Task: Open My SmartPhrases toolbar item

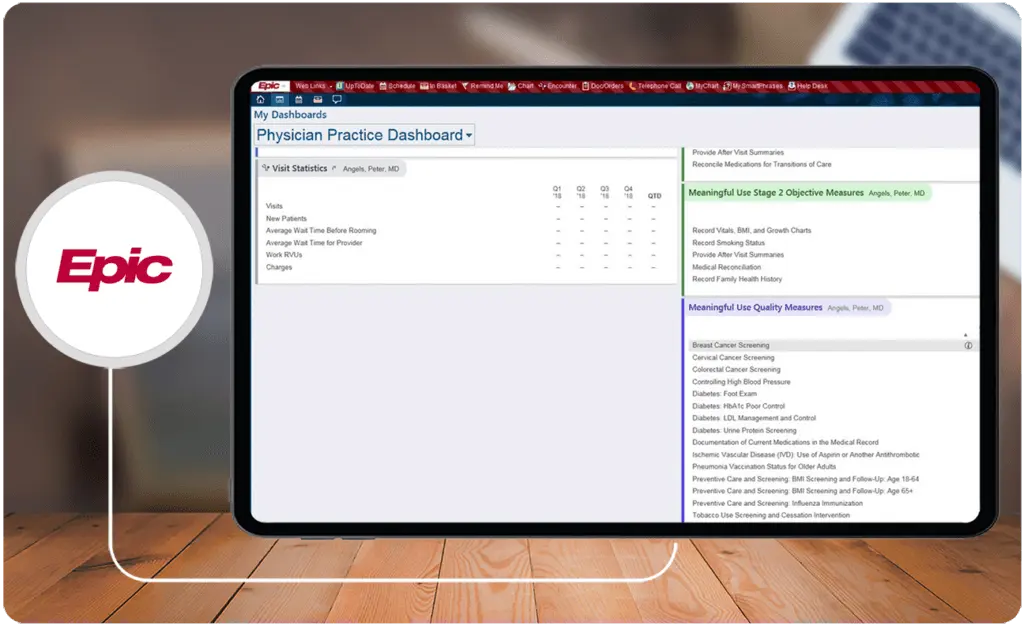Action: pyautogui.click(x=753, y=86)
